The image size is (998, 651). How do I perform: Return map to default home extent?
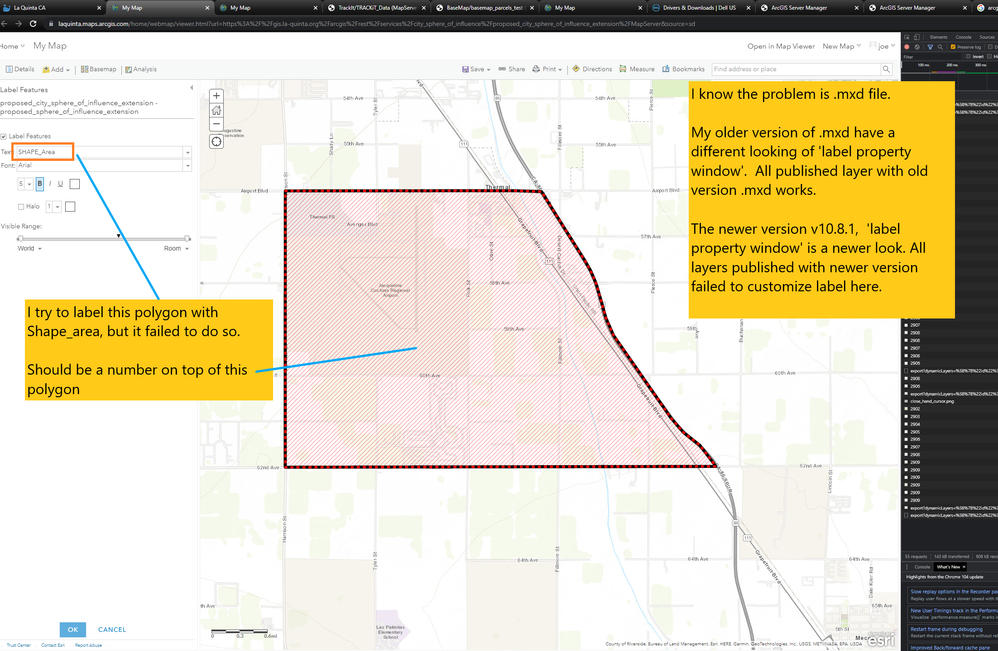pyautogui.click(x=216, y=110)
